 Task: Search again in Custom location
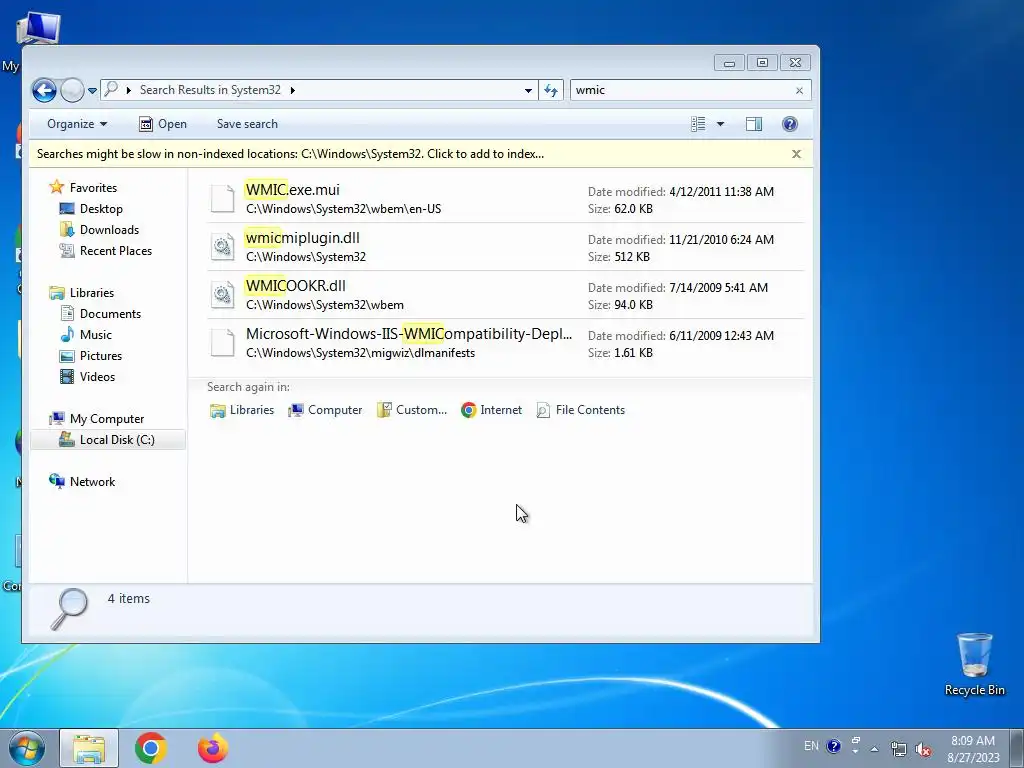click(412, 410)
